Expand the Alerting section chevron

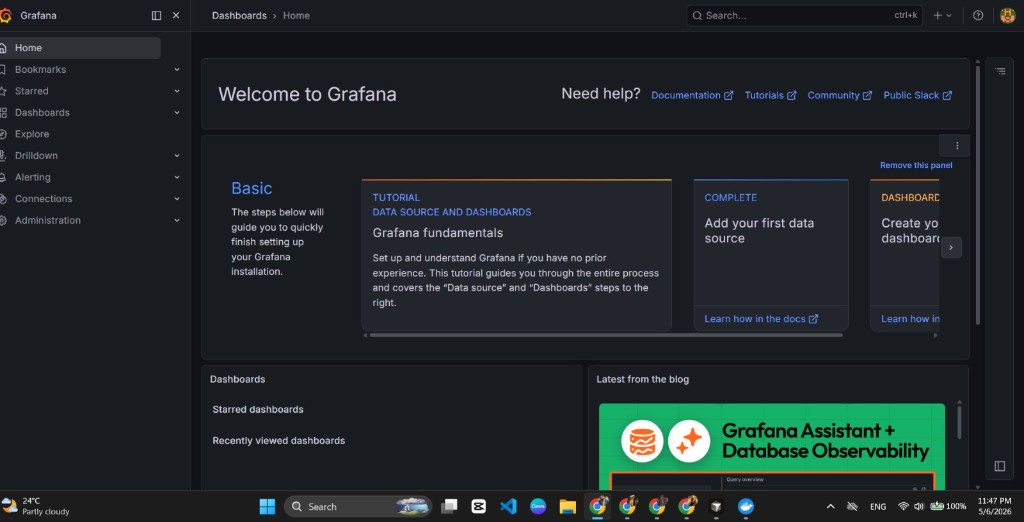pyautogui.click(x=177, y=177)
